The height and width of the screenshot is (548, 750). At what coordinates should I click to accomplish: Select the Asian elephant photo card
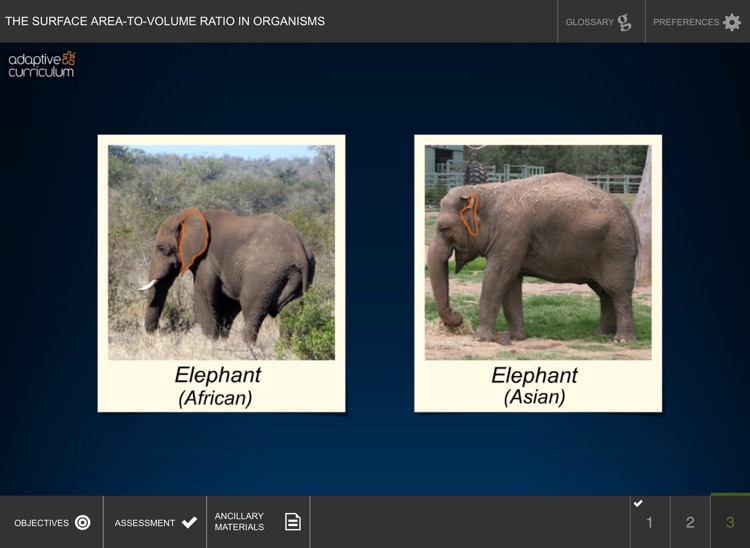click(x=538, y=273)
